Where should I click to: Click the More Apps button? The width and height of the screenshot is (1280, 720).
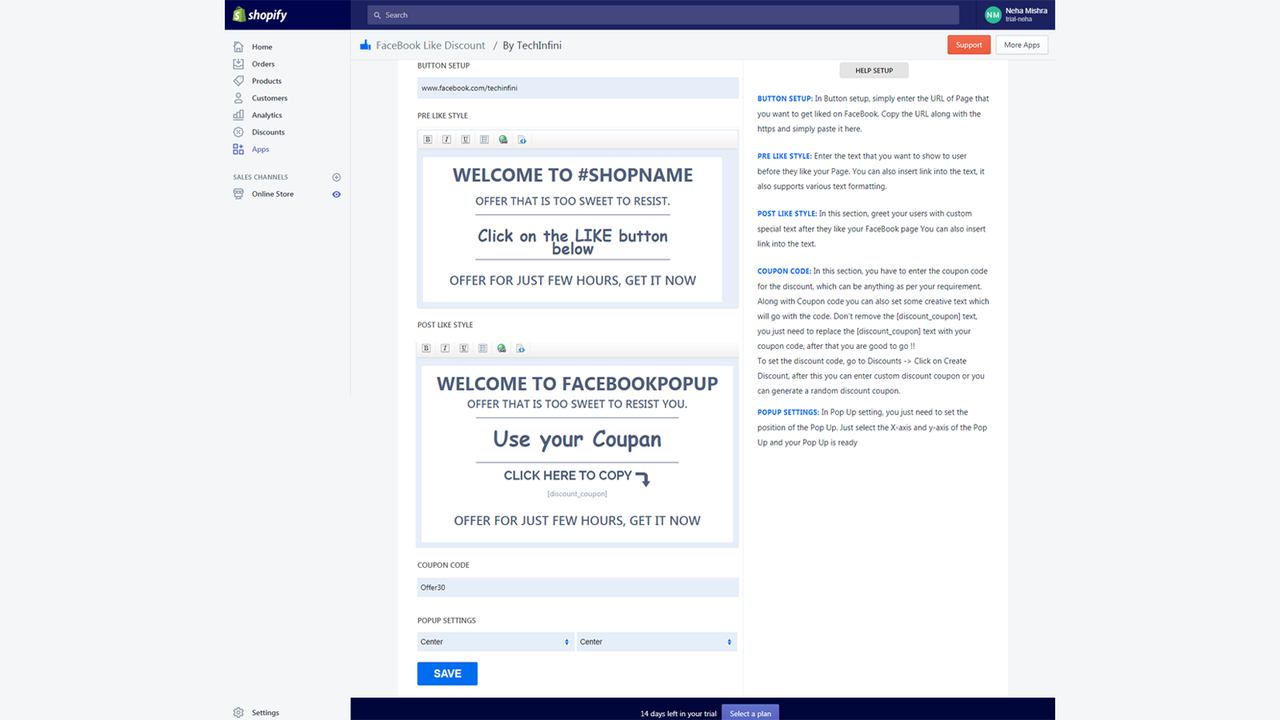1022,45
